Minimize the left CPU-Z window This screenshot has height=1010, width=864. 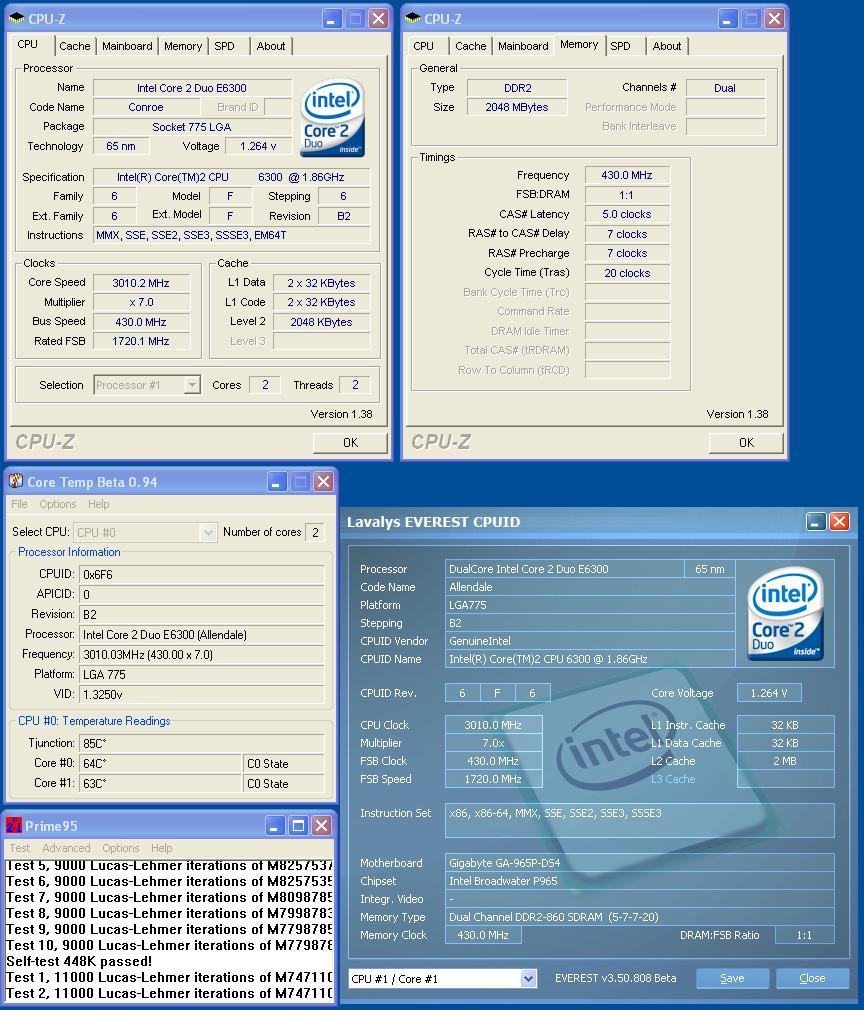coord(332,19)
